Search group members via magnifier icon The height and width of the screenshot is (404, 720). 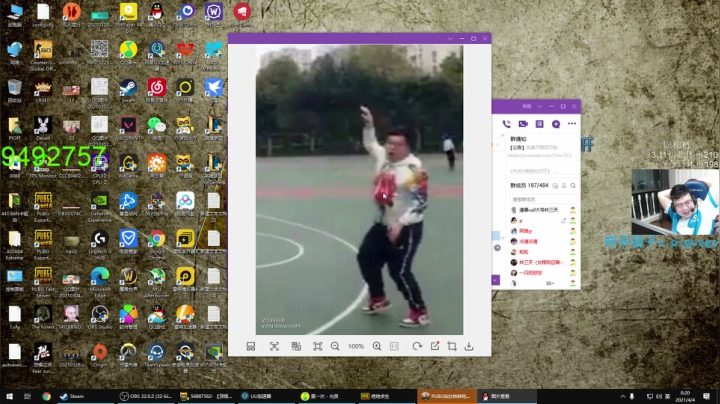pos(573,185)
